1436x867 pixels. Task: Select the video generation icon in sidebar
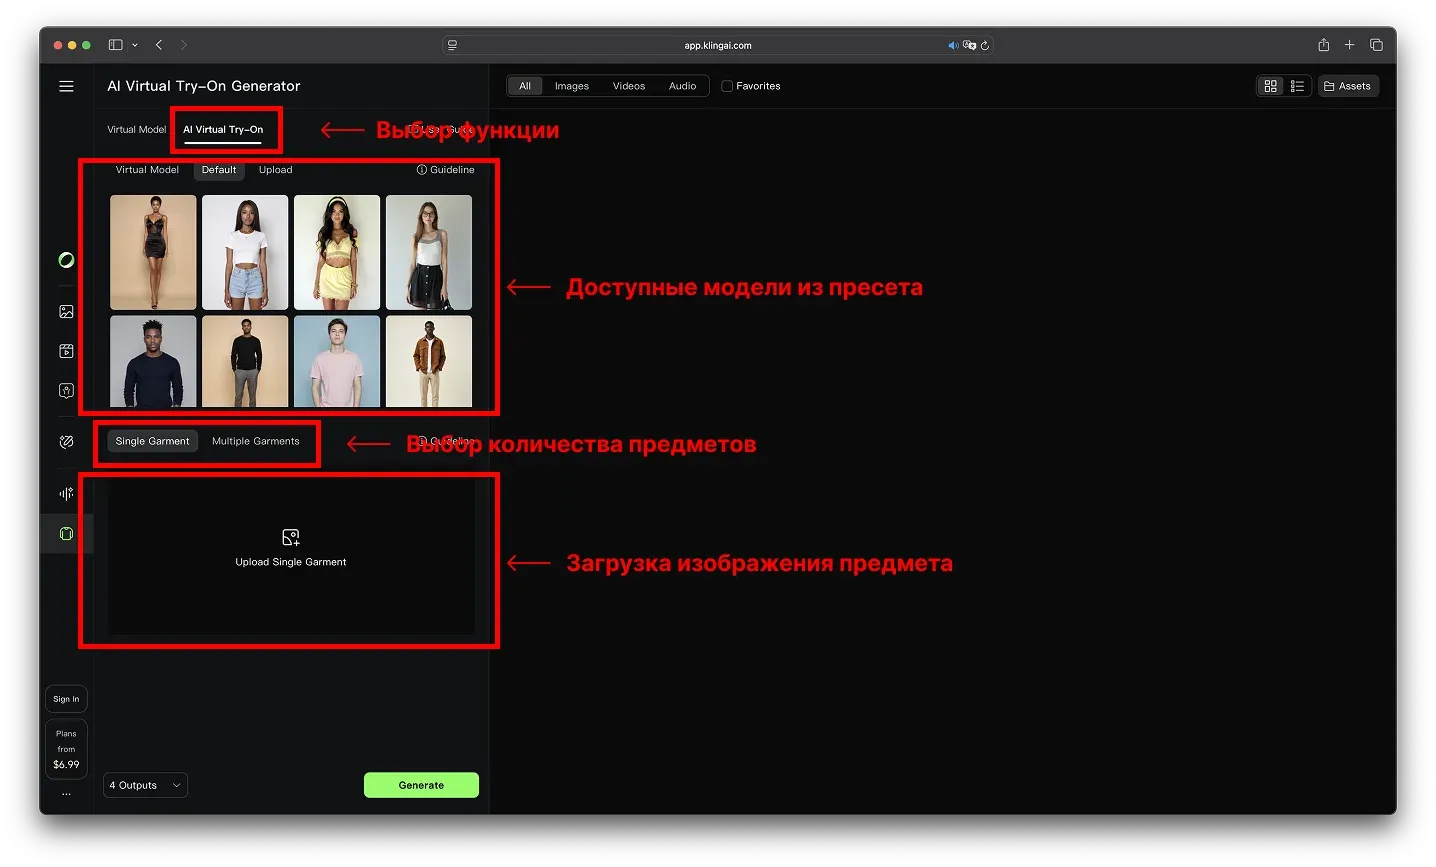coord(66,351)
